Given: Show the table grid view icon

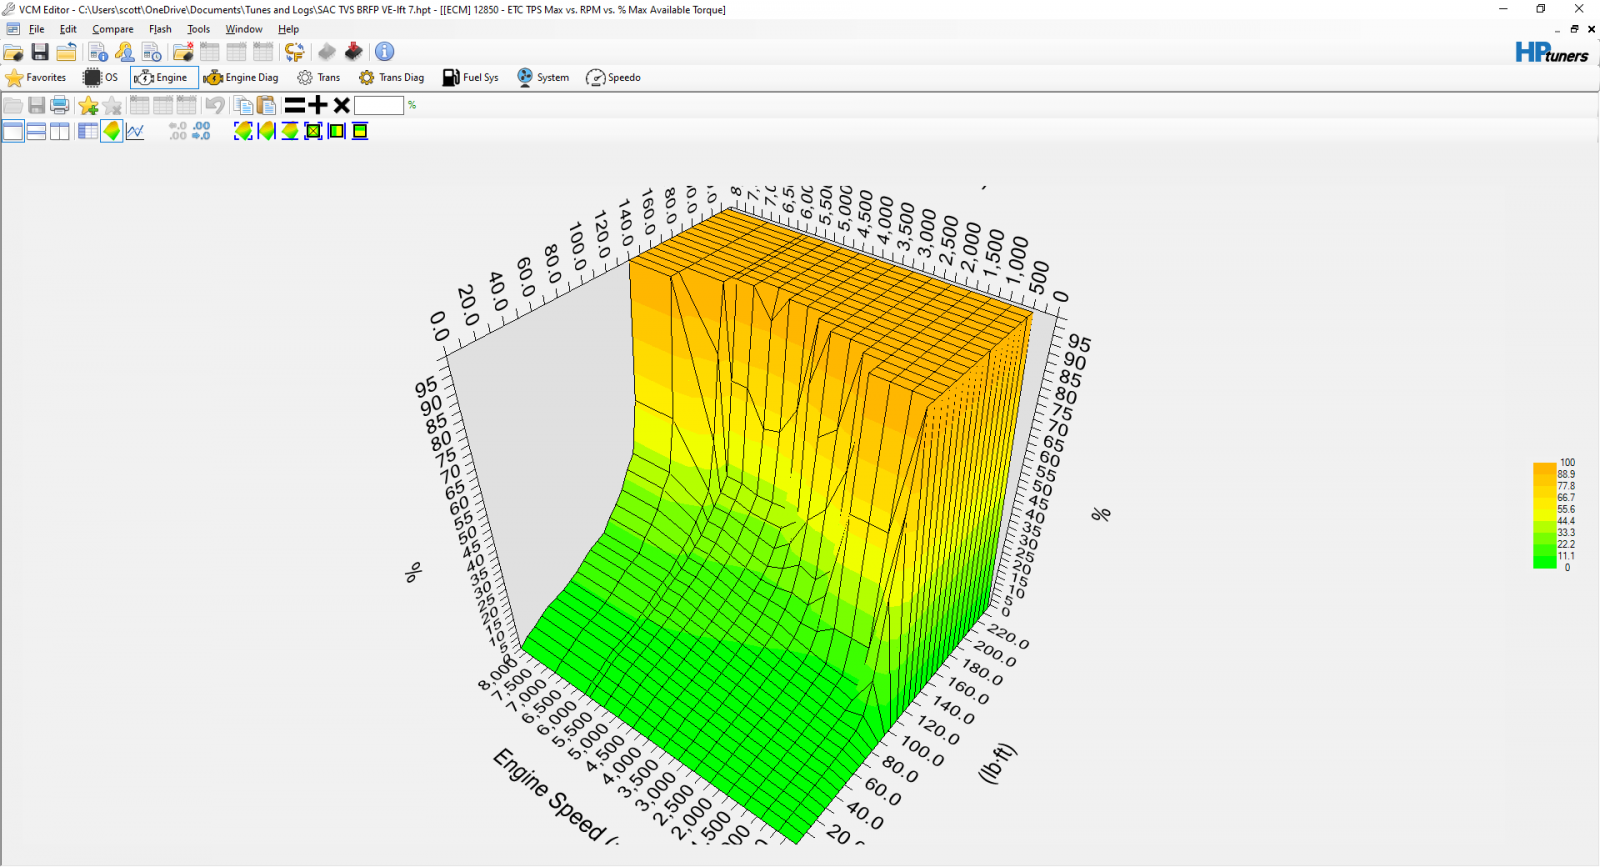Looking at the screenshot, I should click(x=88, y=131).
